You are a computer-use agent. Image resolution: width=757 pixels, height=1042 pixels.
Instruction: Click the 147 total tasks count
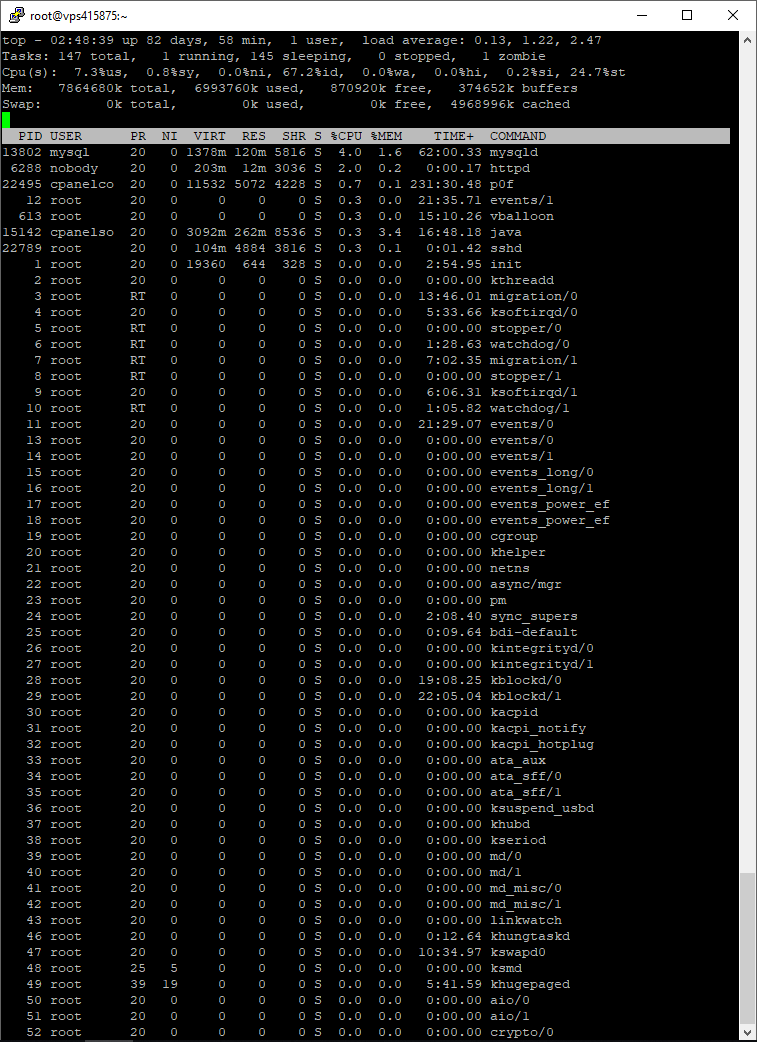pos(98,56)
